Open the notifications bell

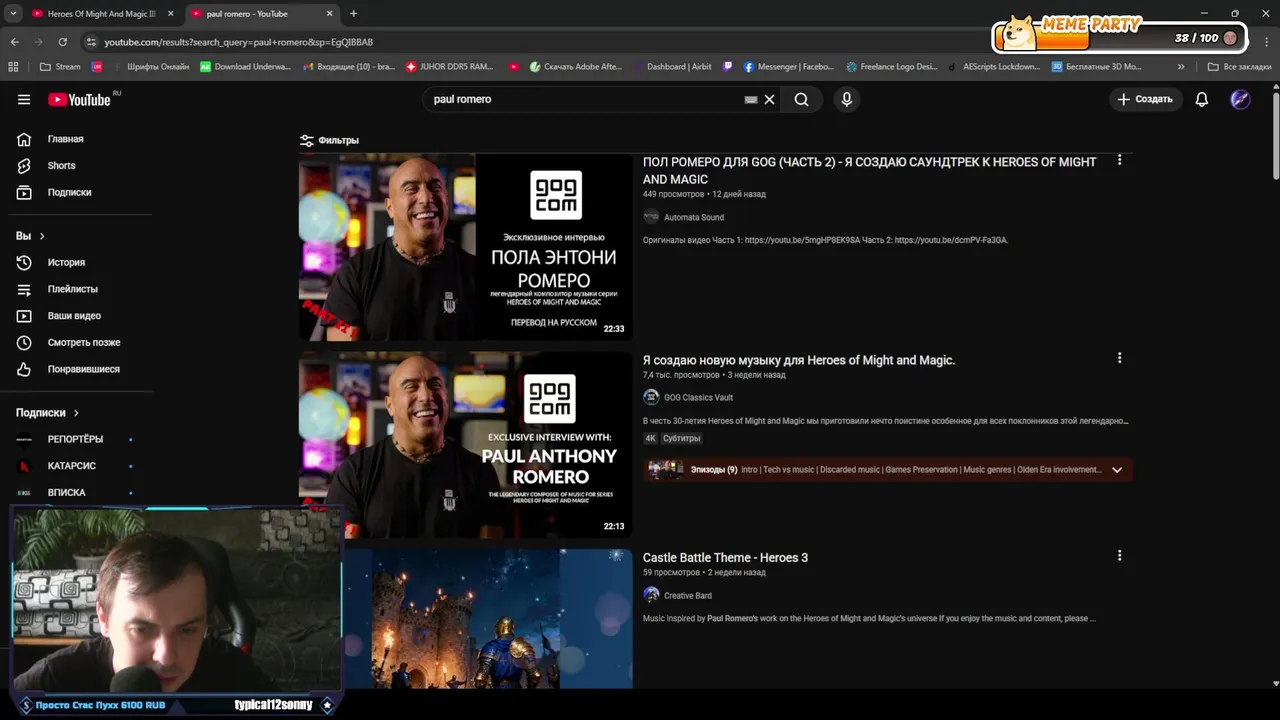coord(1202,99)
